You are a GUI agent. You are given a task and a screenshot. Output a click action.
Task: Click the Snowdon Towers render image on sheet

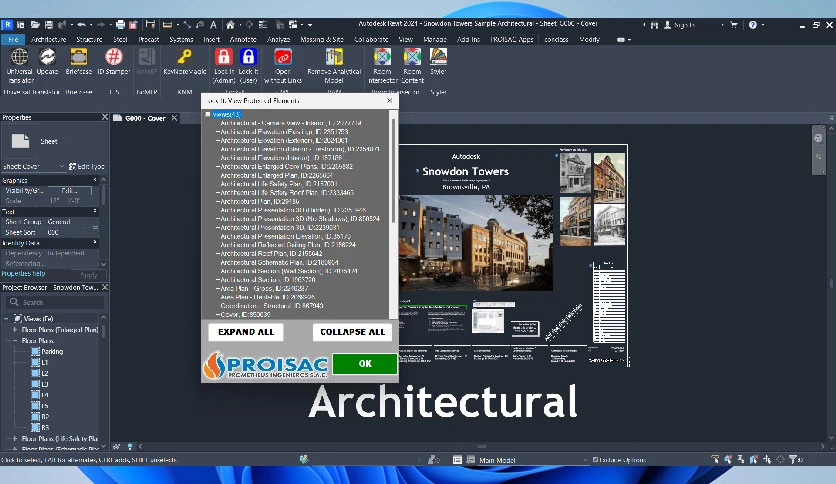[x=476, y=243]
